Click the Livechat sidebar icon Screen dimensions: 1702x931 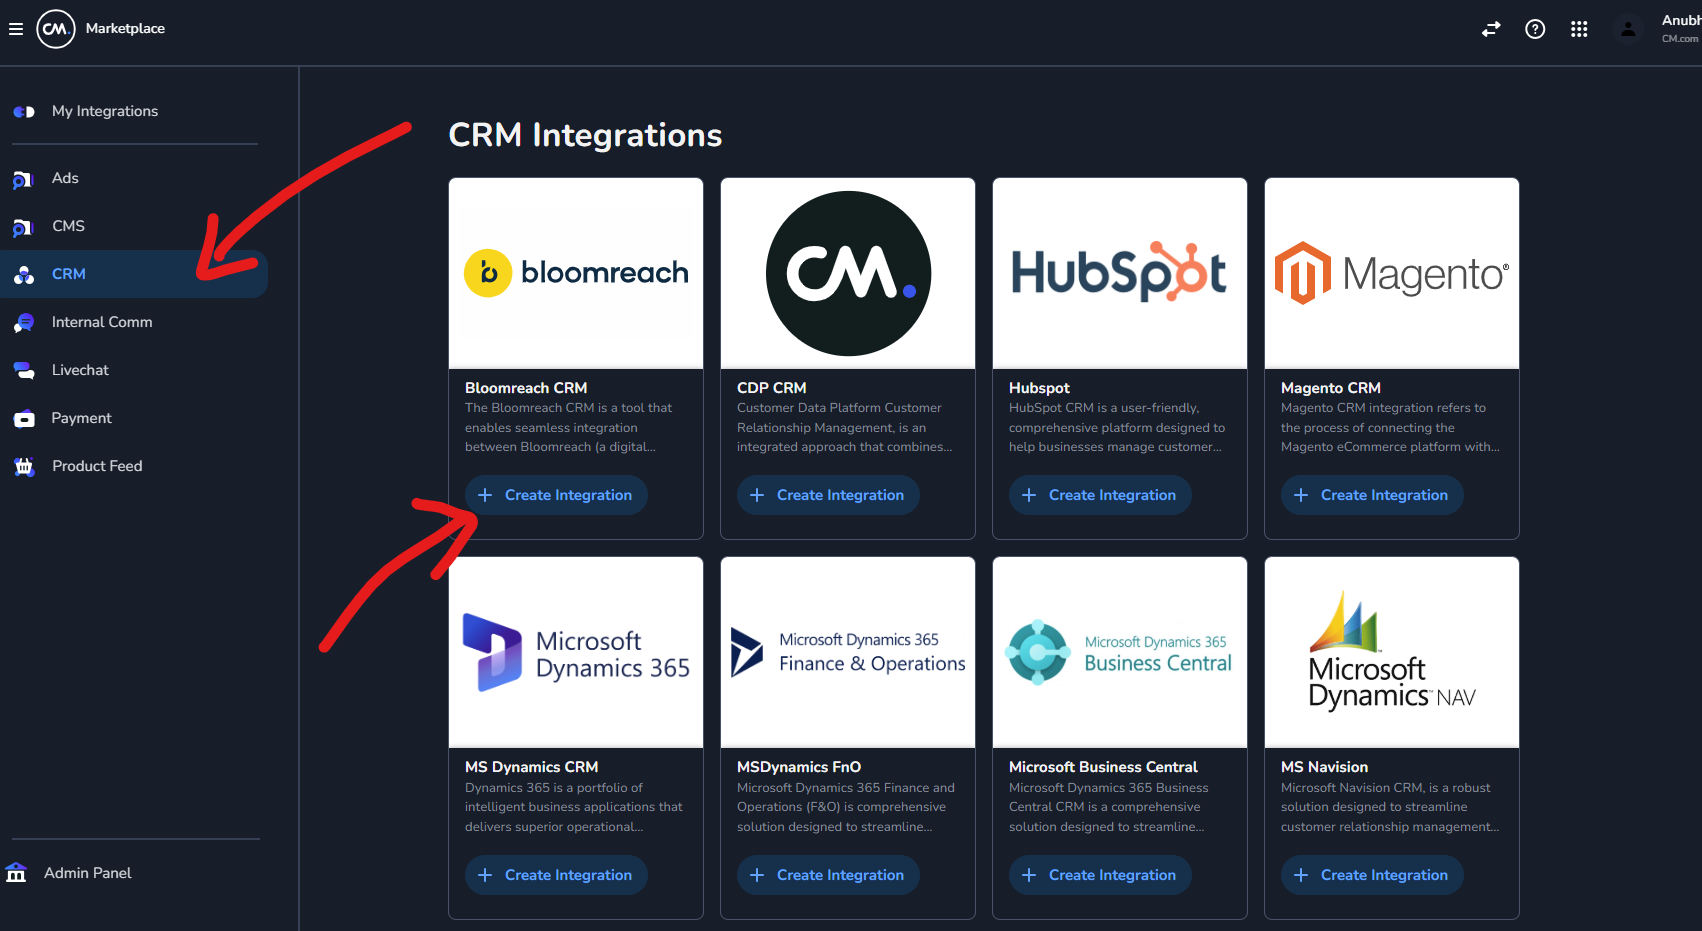point(24,370)
